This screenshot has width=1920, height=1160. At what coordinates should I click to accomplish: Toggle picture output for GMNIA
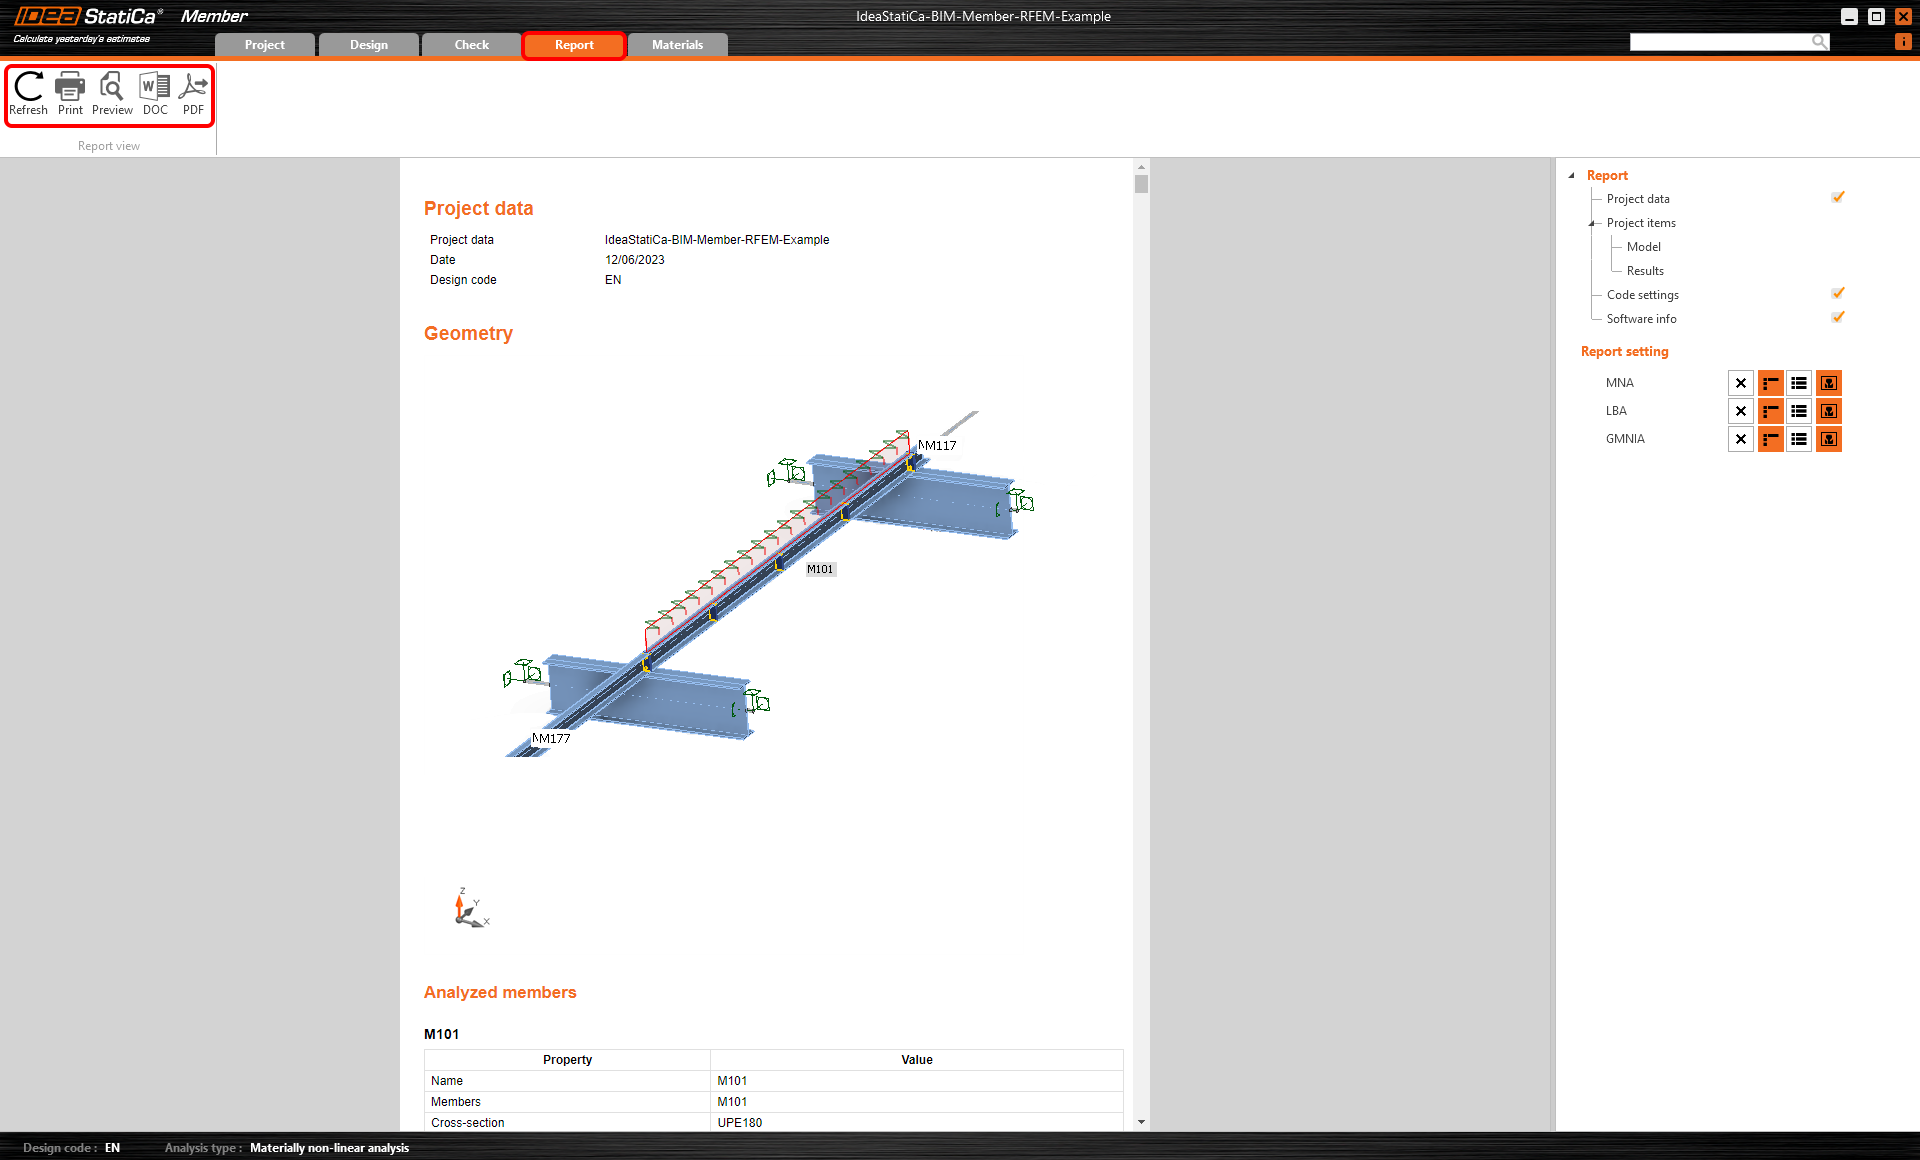pyautogui.click(x=1829, y=439)
